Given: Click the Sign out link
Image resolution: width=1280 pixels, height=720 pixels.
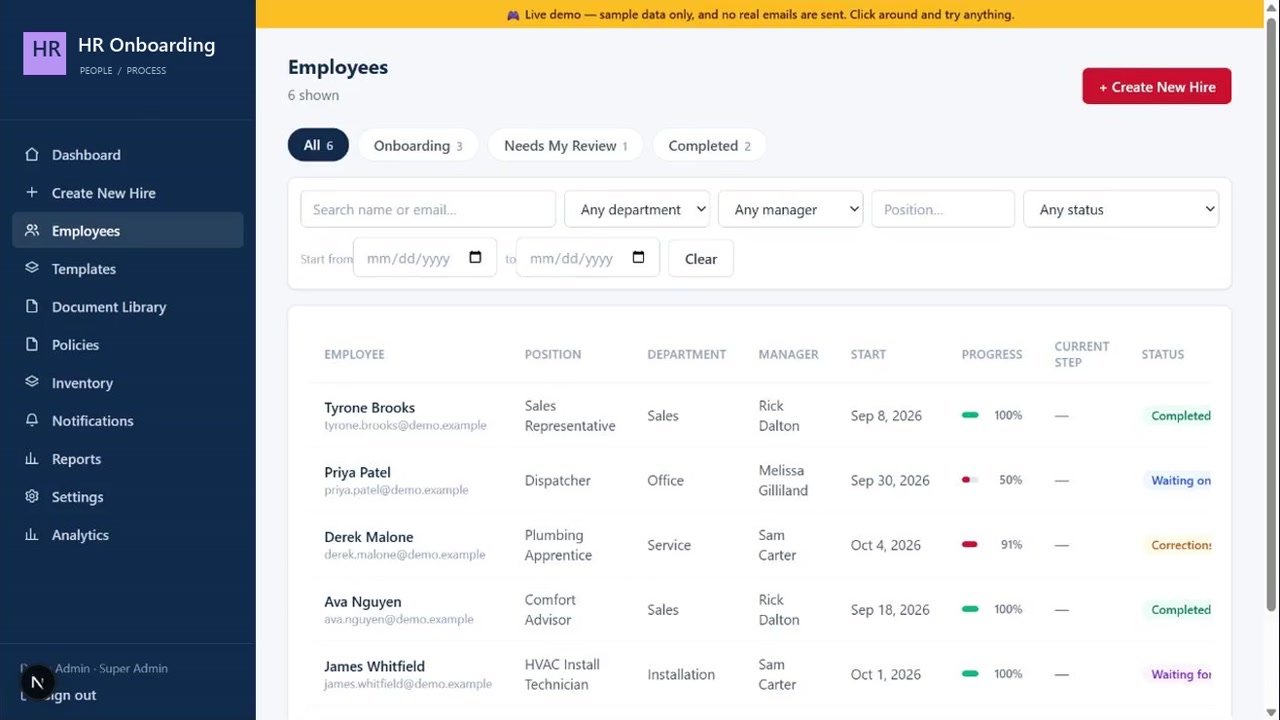Looking at the screenshot, I should [x=71, y=695].
